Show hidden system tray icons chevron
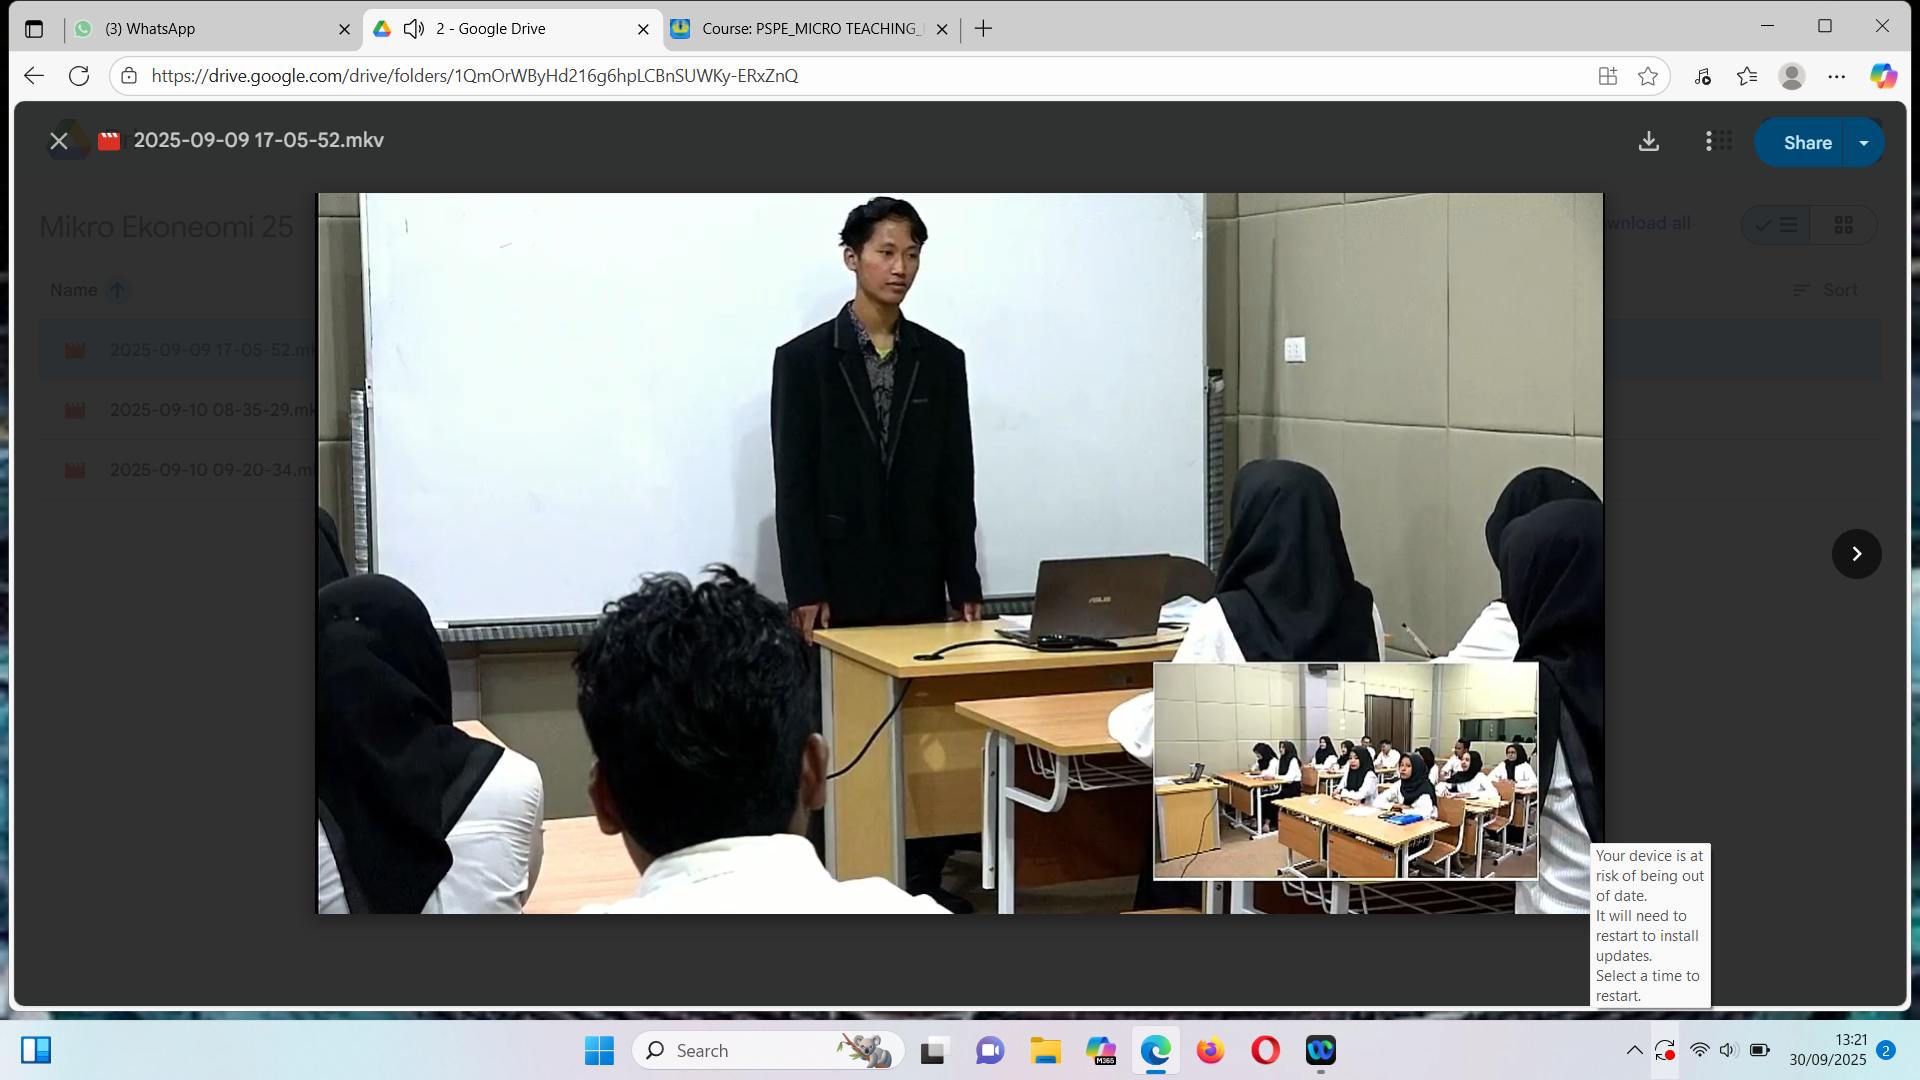The height and width of the screenshot is (1080, 1920). point(1634,1051)
